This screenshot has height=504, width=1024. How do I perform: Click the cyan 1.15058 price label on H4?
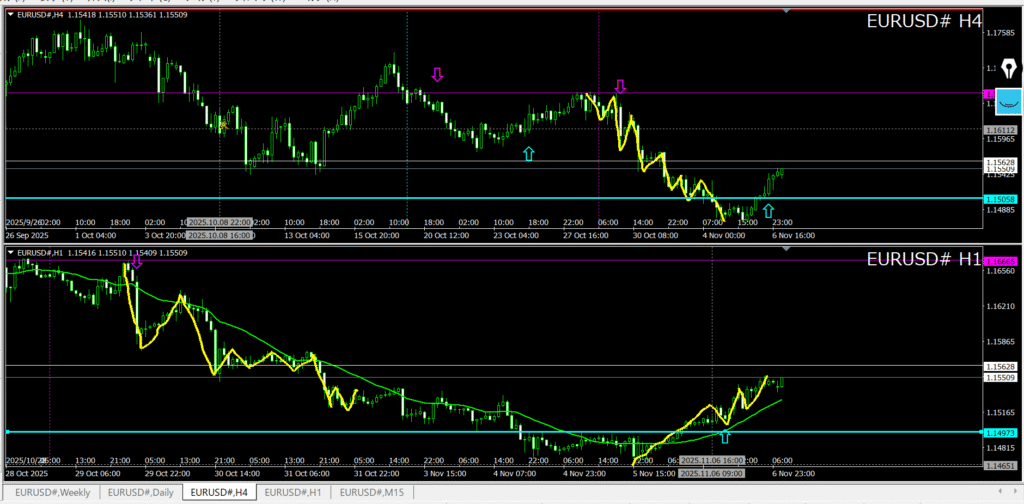[x=1001, y=198]
